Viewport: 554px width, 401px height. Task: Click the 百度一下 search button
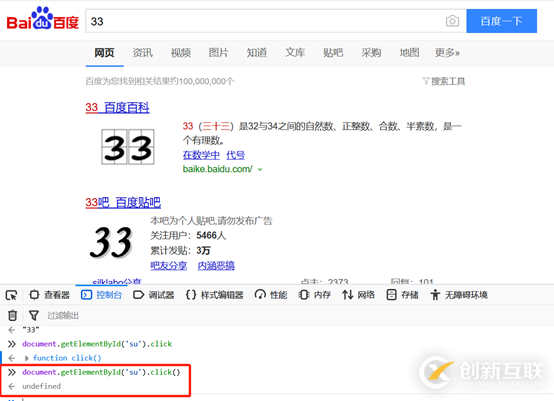[501, 21]
